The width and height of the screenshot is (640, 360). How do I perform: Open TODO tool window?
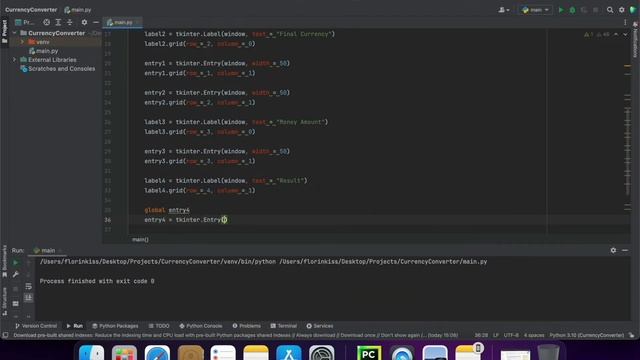click(159, 326)
